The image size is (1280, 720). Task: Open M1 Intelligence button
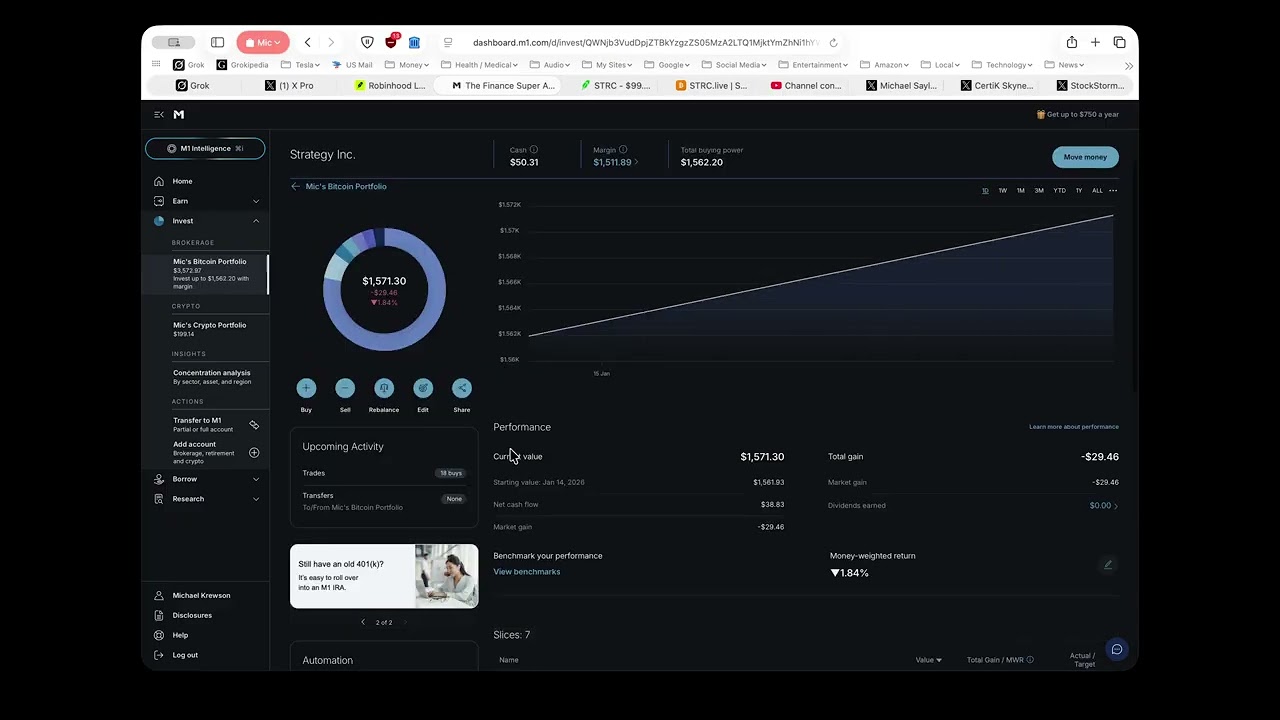coord(205,148)
